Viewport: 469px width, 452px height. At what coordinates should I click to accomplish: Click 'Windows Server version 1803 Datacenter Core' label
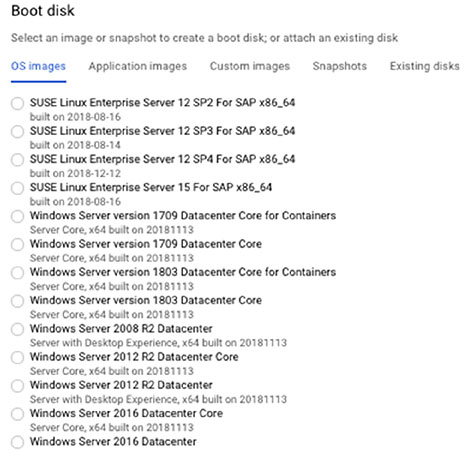point(146,300)
